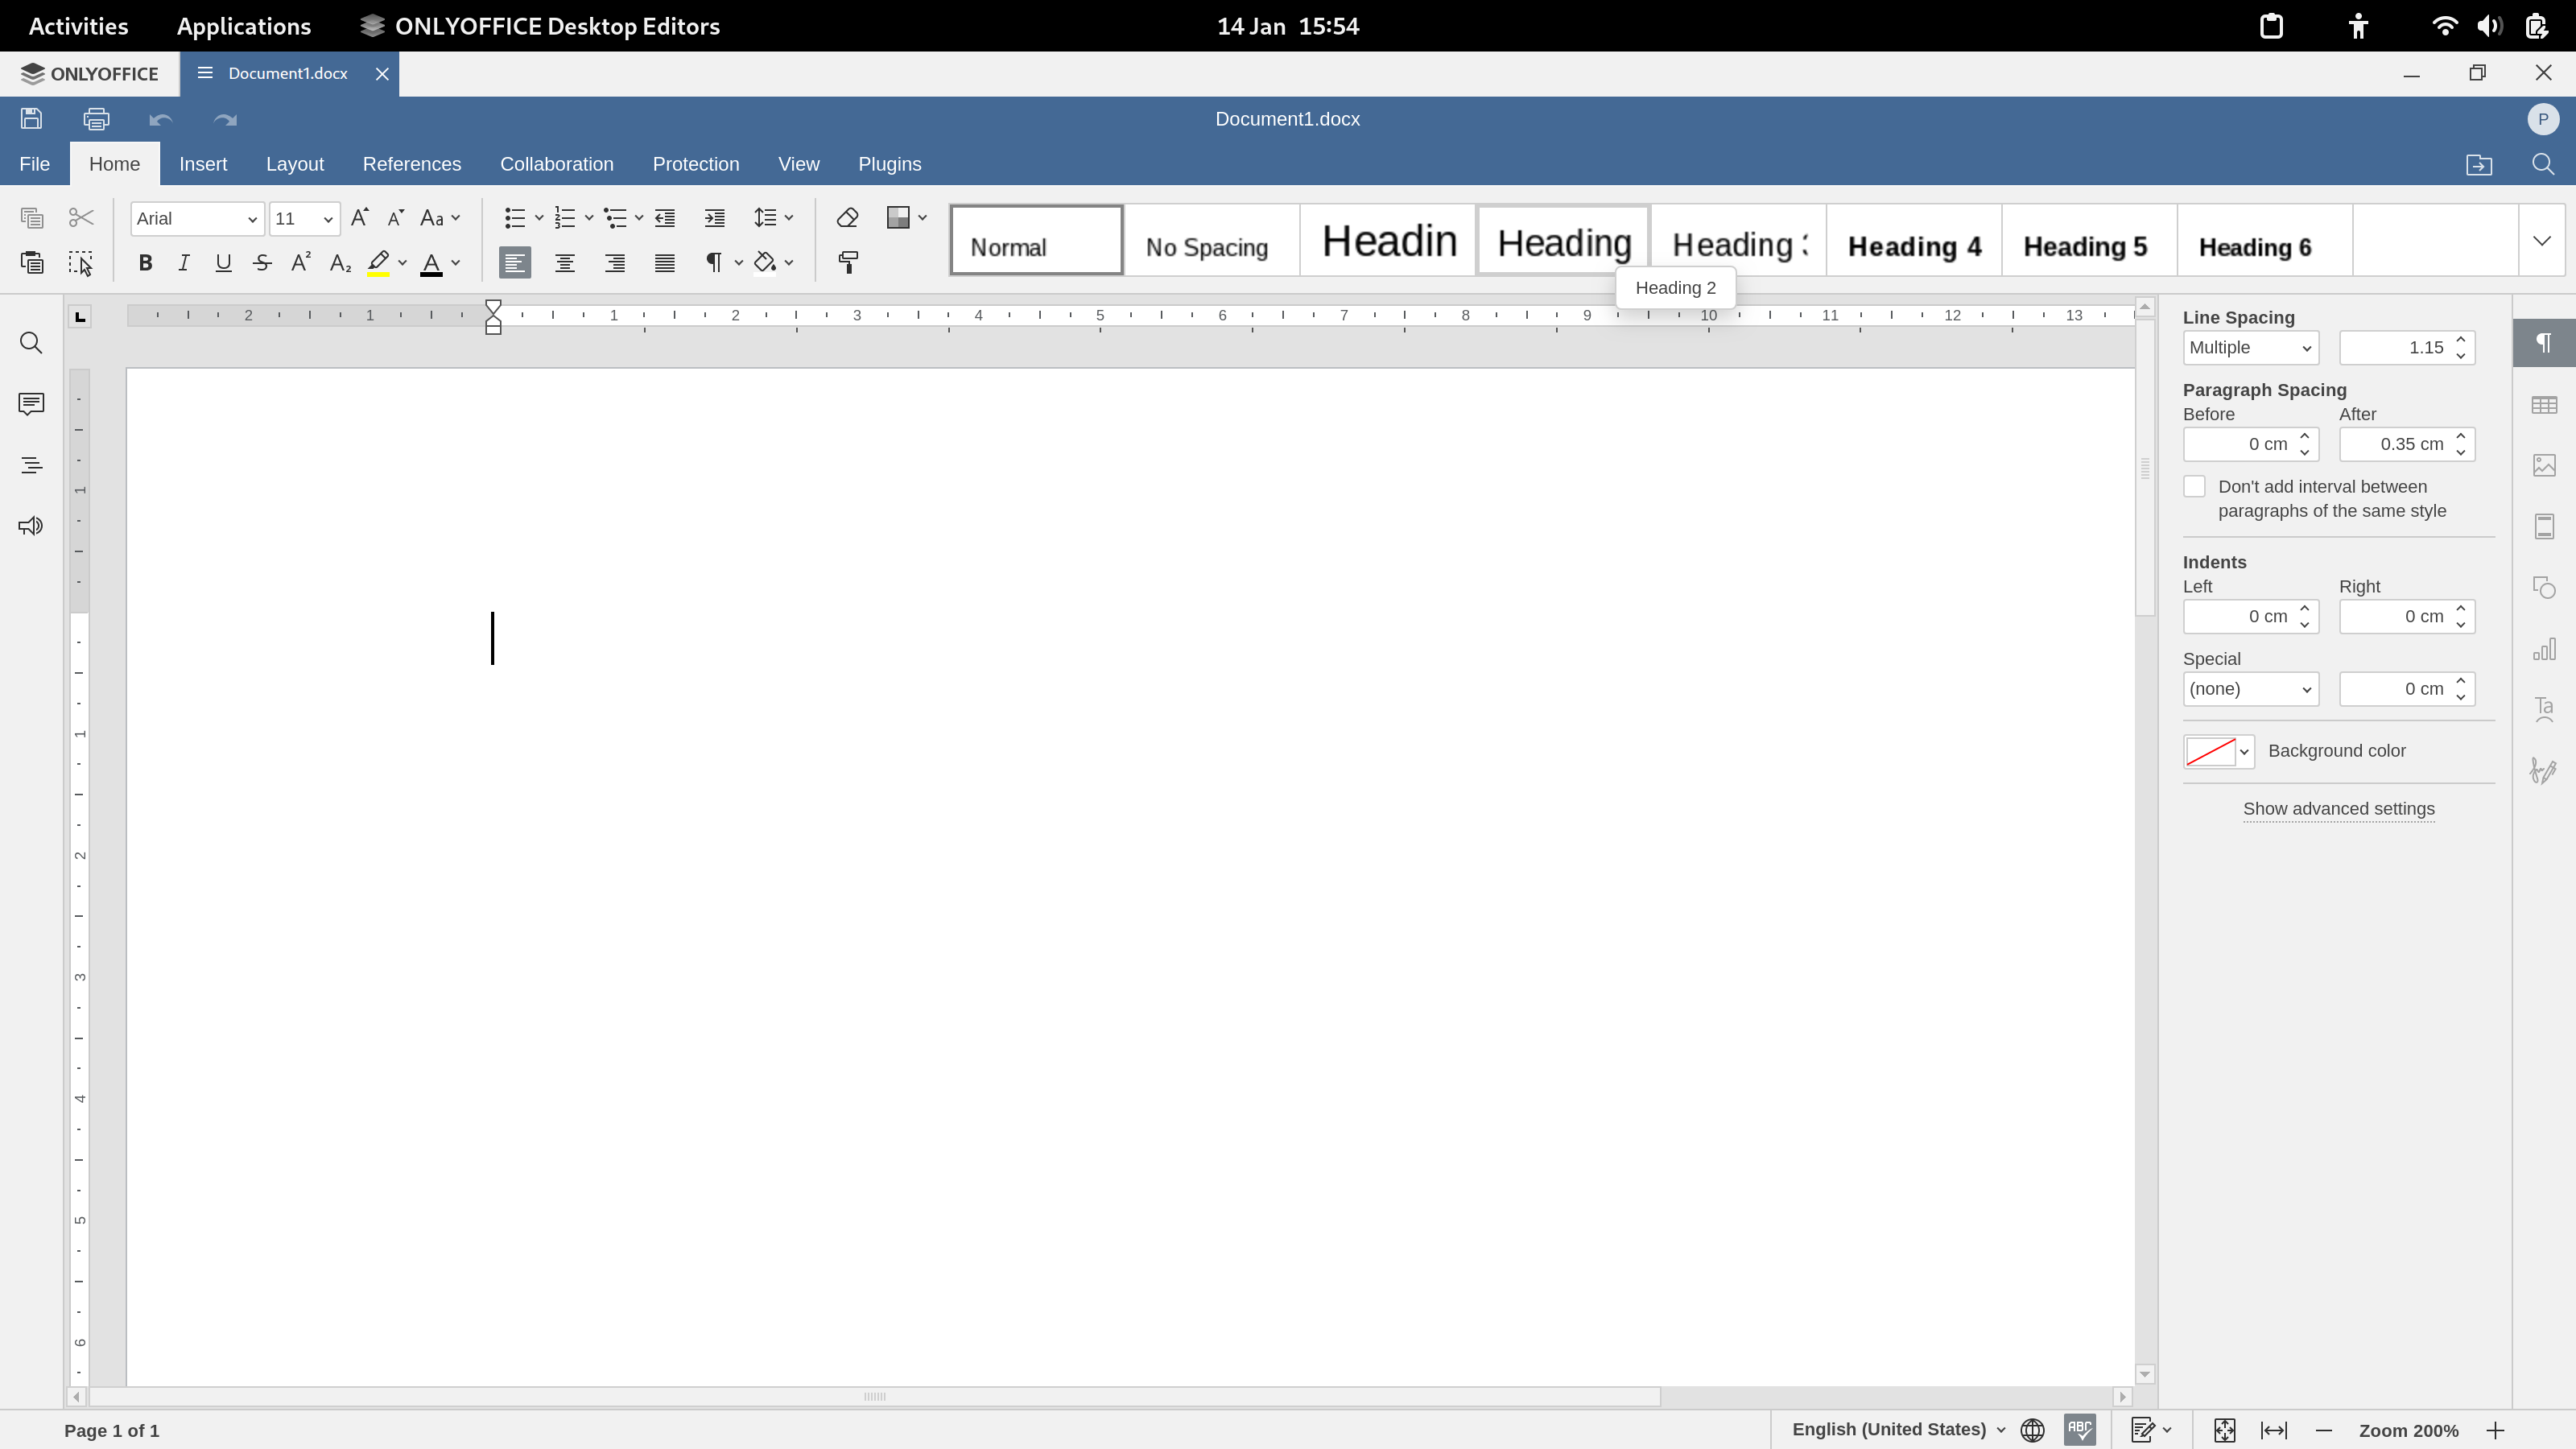
Task: Switch to the Insert tab
Action: pos(203,164)
